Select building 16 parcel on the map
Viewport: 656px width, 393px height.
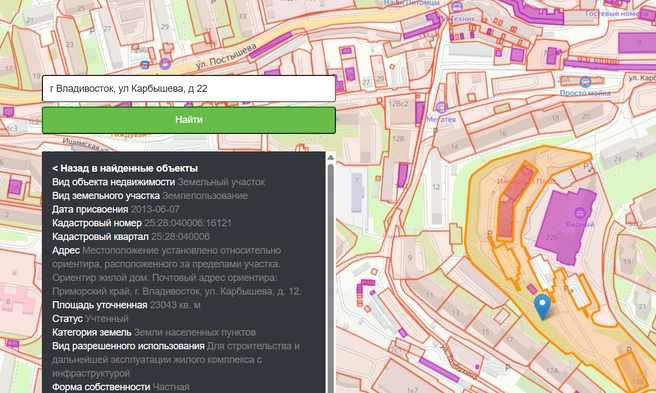502,134
